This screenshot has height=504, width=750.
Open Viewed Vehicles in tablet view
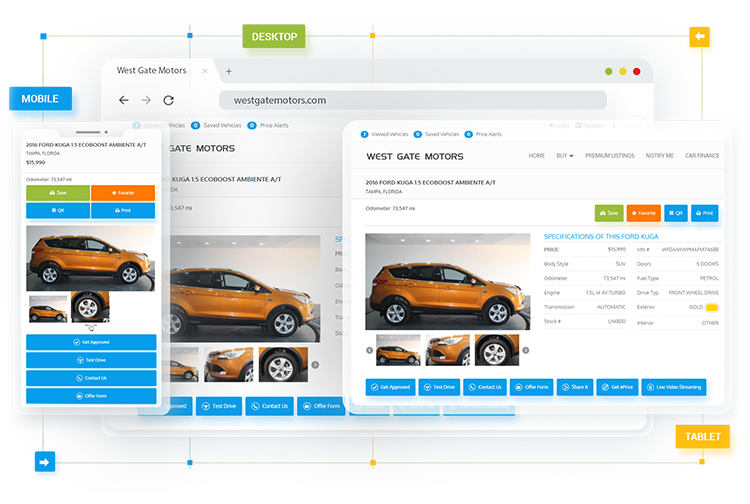pos(385,134)
